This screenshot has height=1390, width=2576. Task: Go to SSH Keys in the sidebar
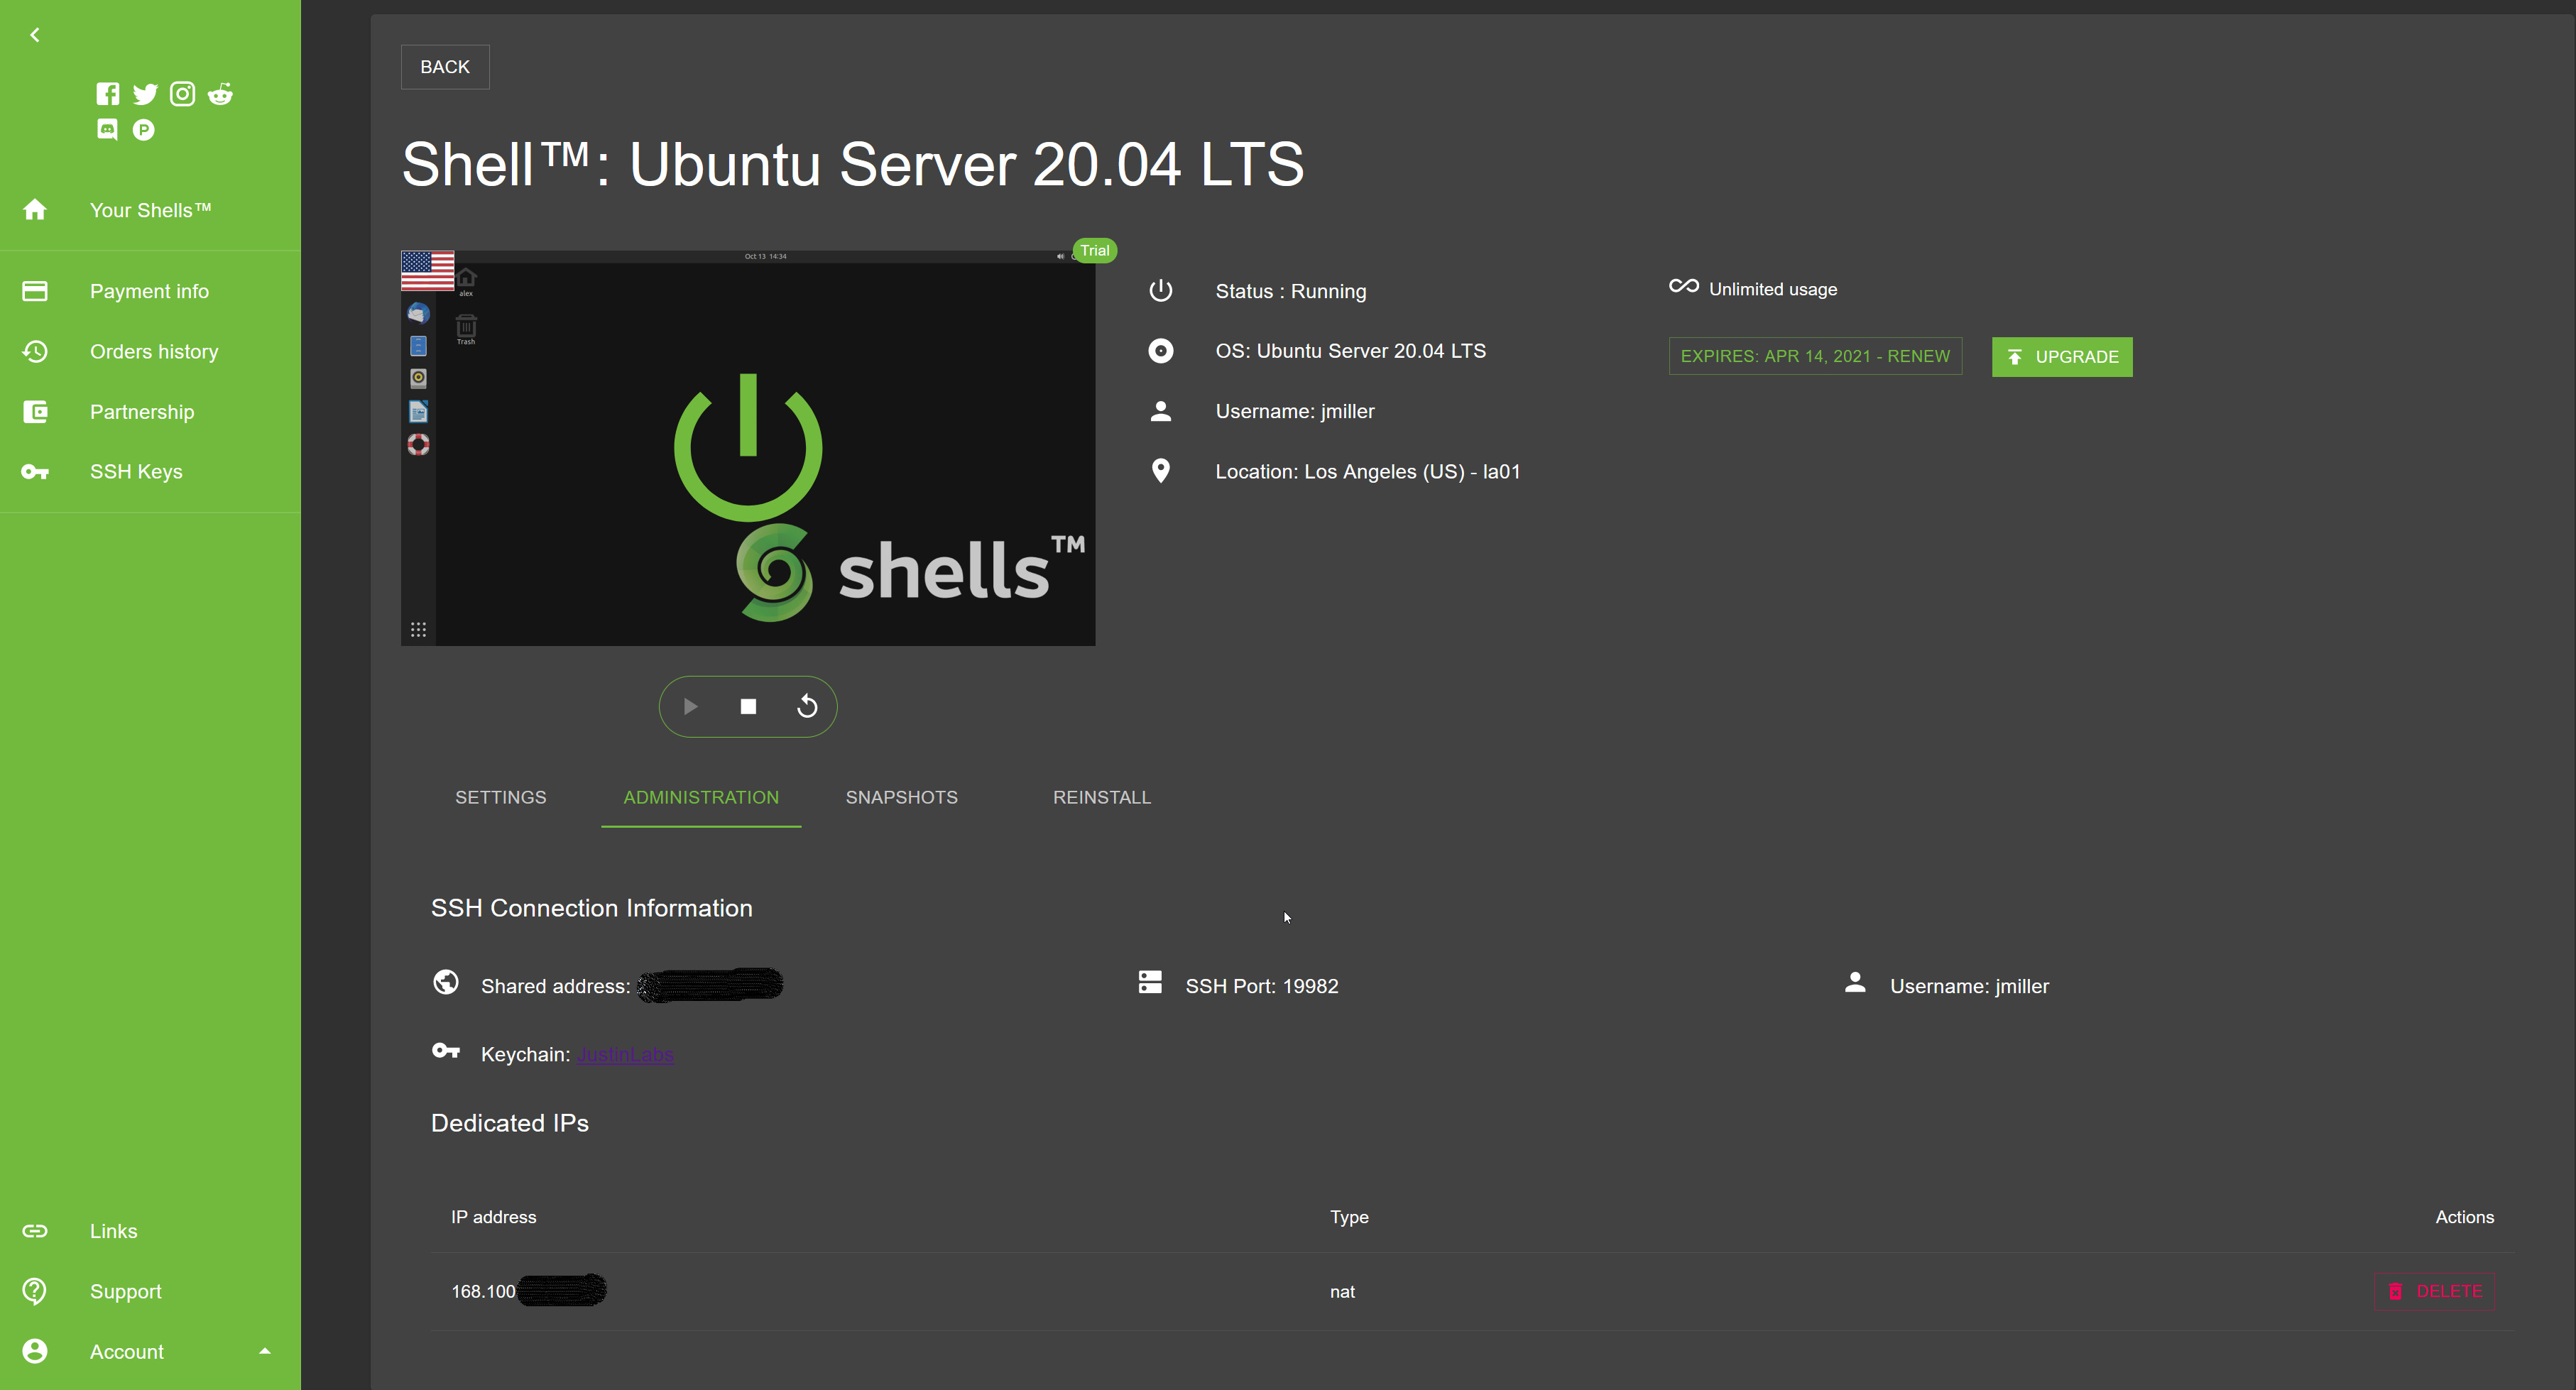[136, 472]
